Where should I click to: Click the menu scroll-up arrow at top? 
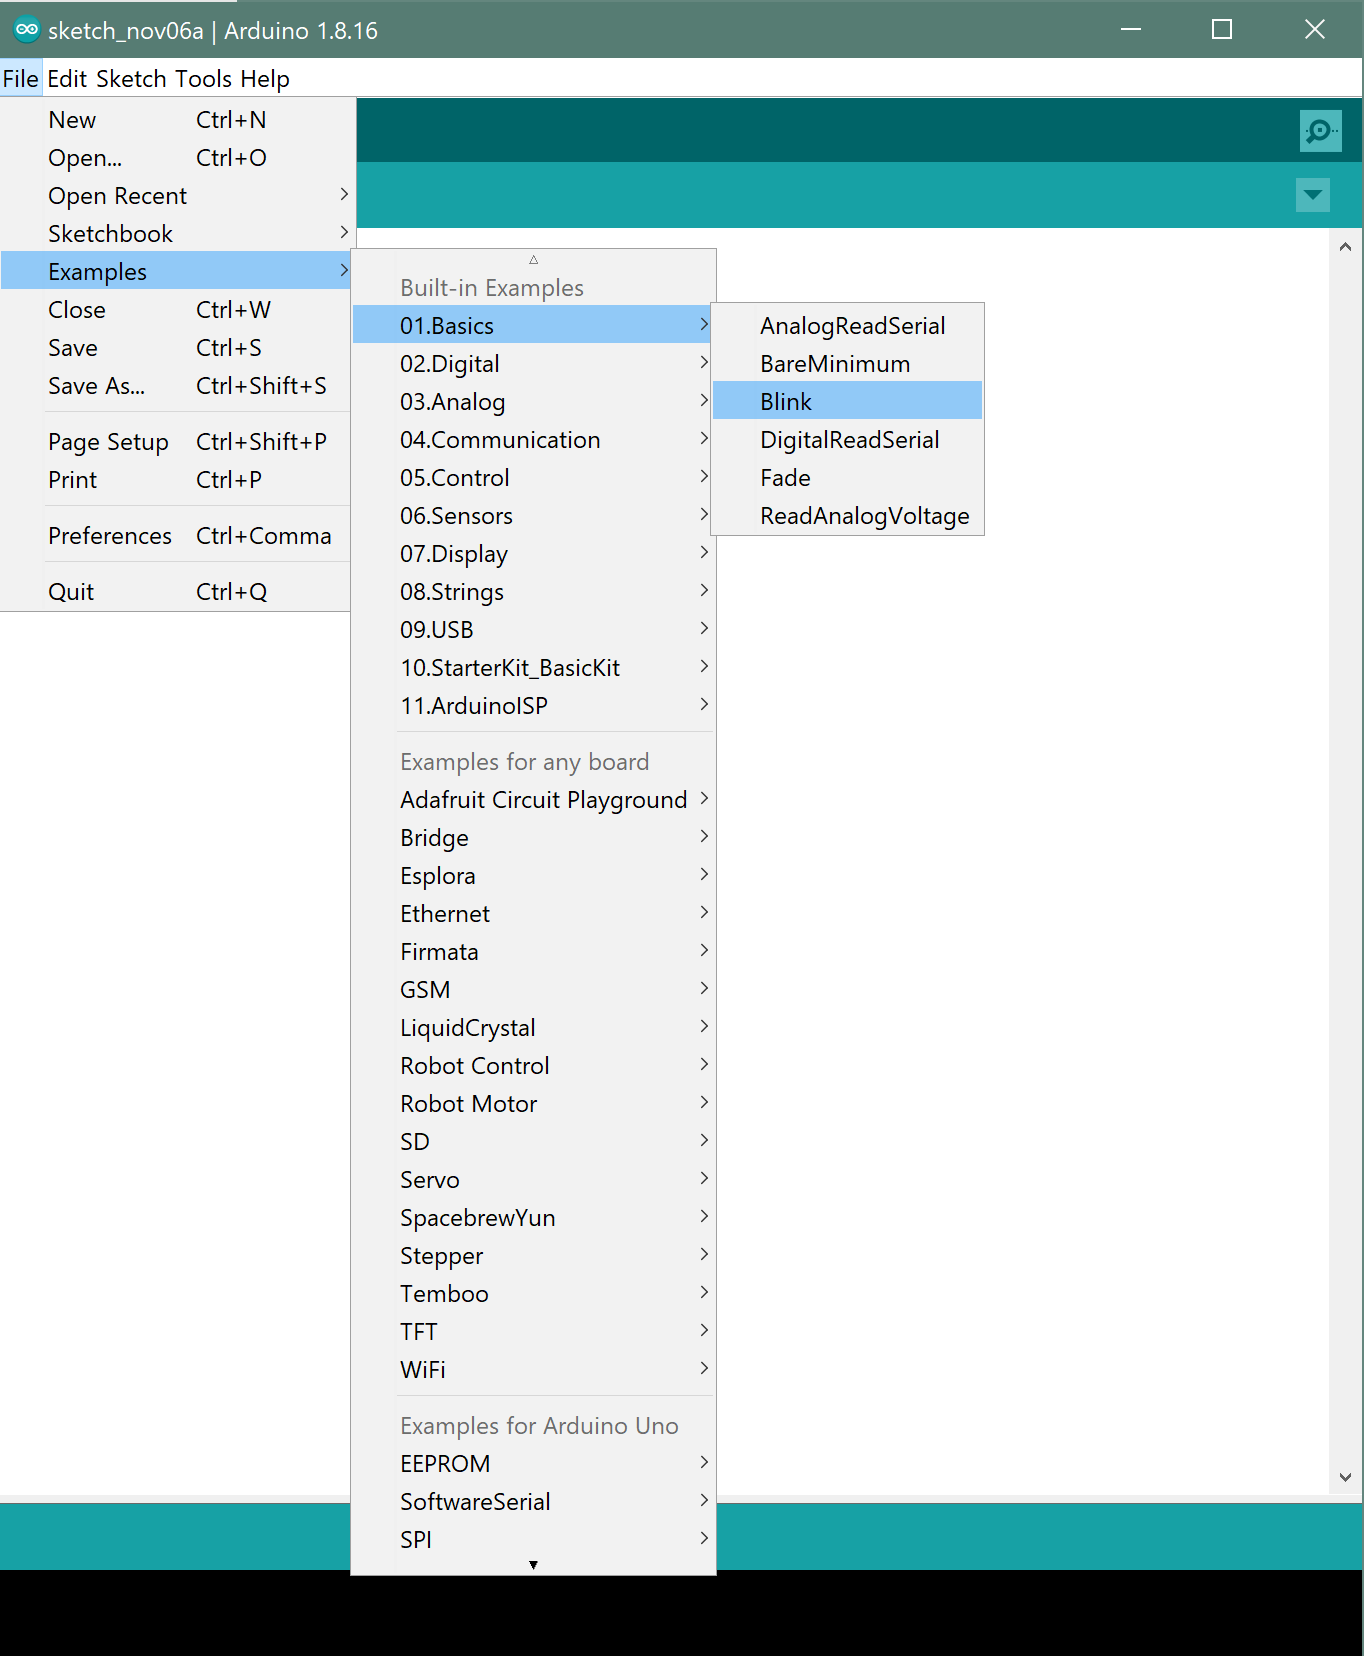(x=533, y=259)
